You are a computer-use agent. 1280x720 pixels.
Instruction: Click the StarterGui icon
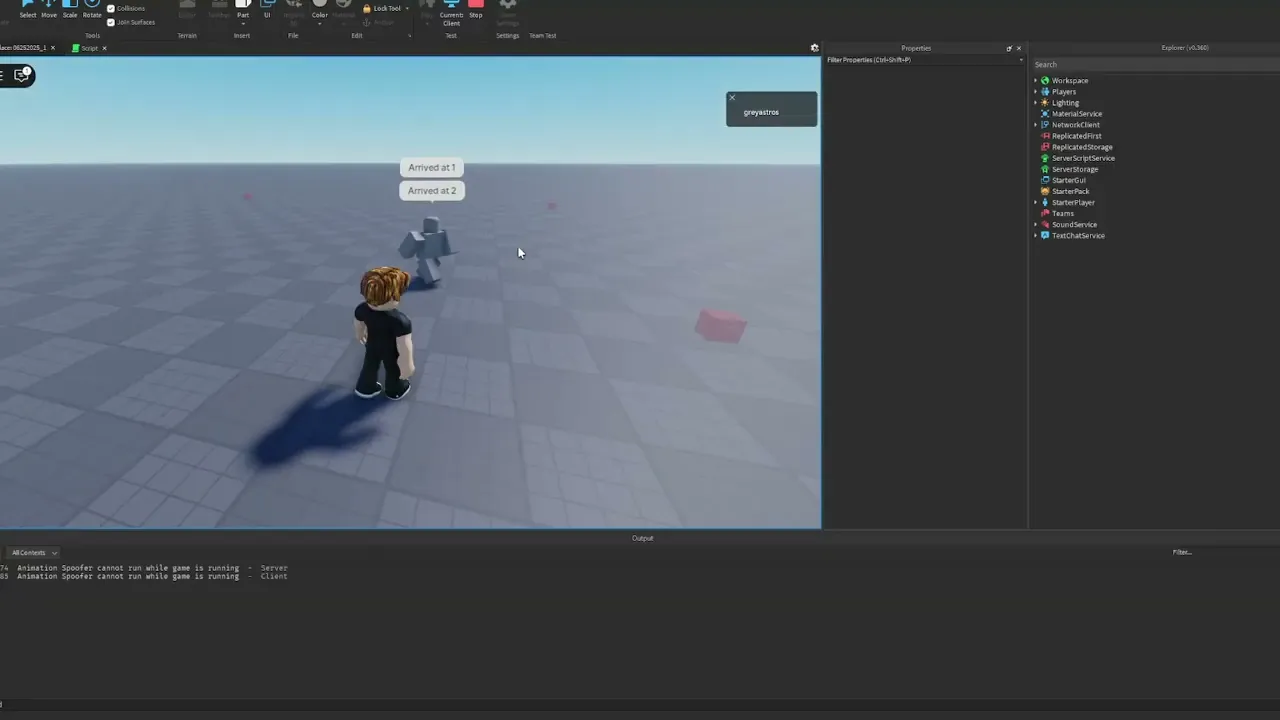click(x=1045, y=180)
